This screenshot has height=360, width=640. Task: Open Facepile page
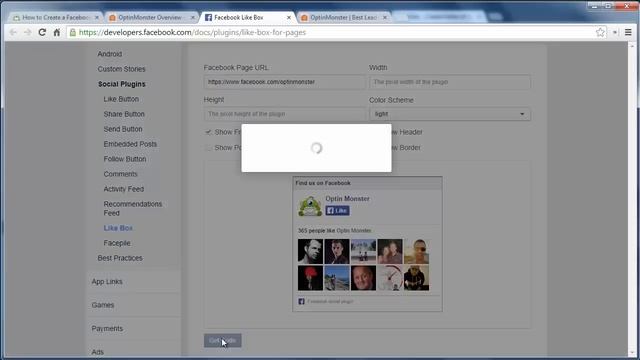point(117,243)
